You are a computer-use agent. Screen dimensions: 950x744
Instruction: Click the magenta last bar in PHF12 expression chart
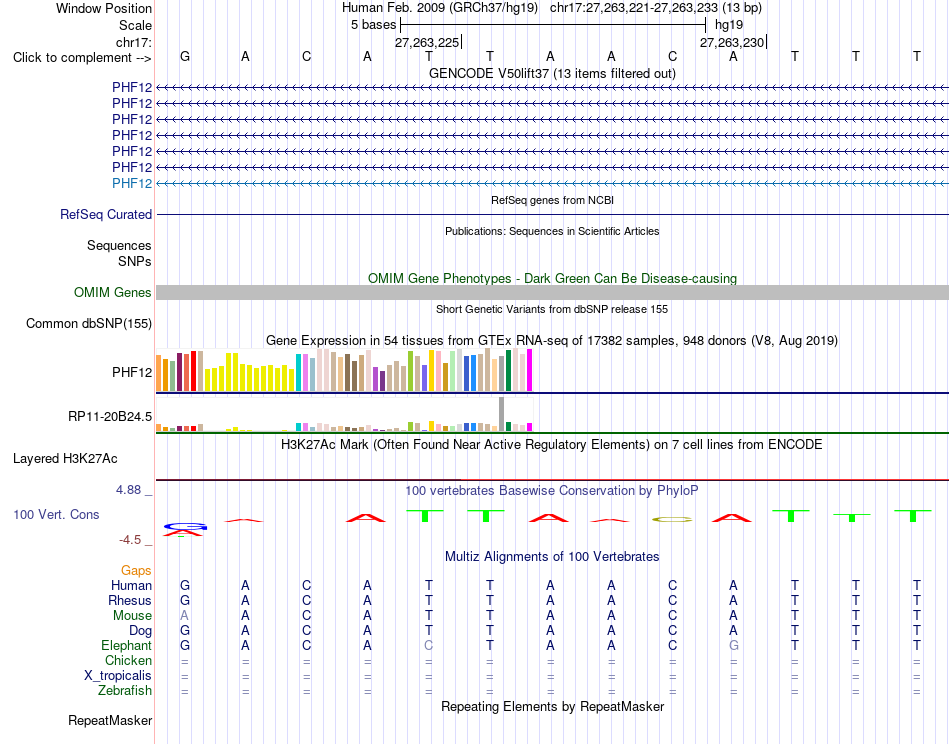tap(530, 370)
